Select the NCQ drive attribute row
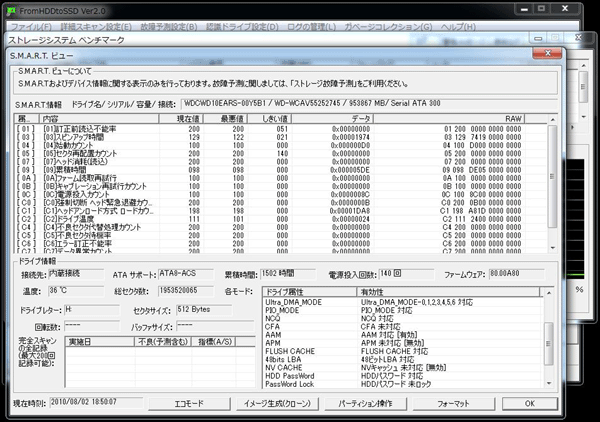The height and width of the screenshot is (422, 600). 403,318
